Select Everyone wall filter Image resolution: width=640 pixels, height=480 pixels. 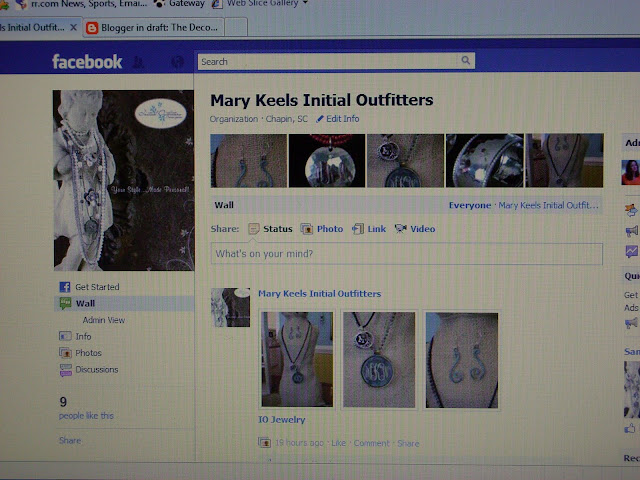coord(470,205)
